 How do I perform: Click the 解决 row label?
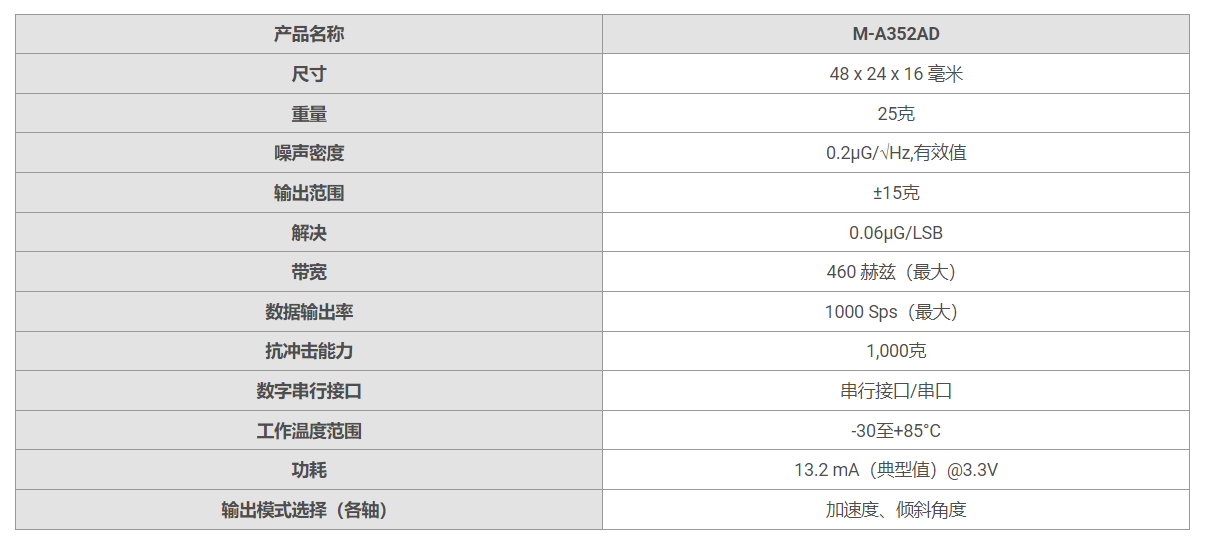click(309, 233)
